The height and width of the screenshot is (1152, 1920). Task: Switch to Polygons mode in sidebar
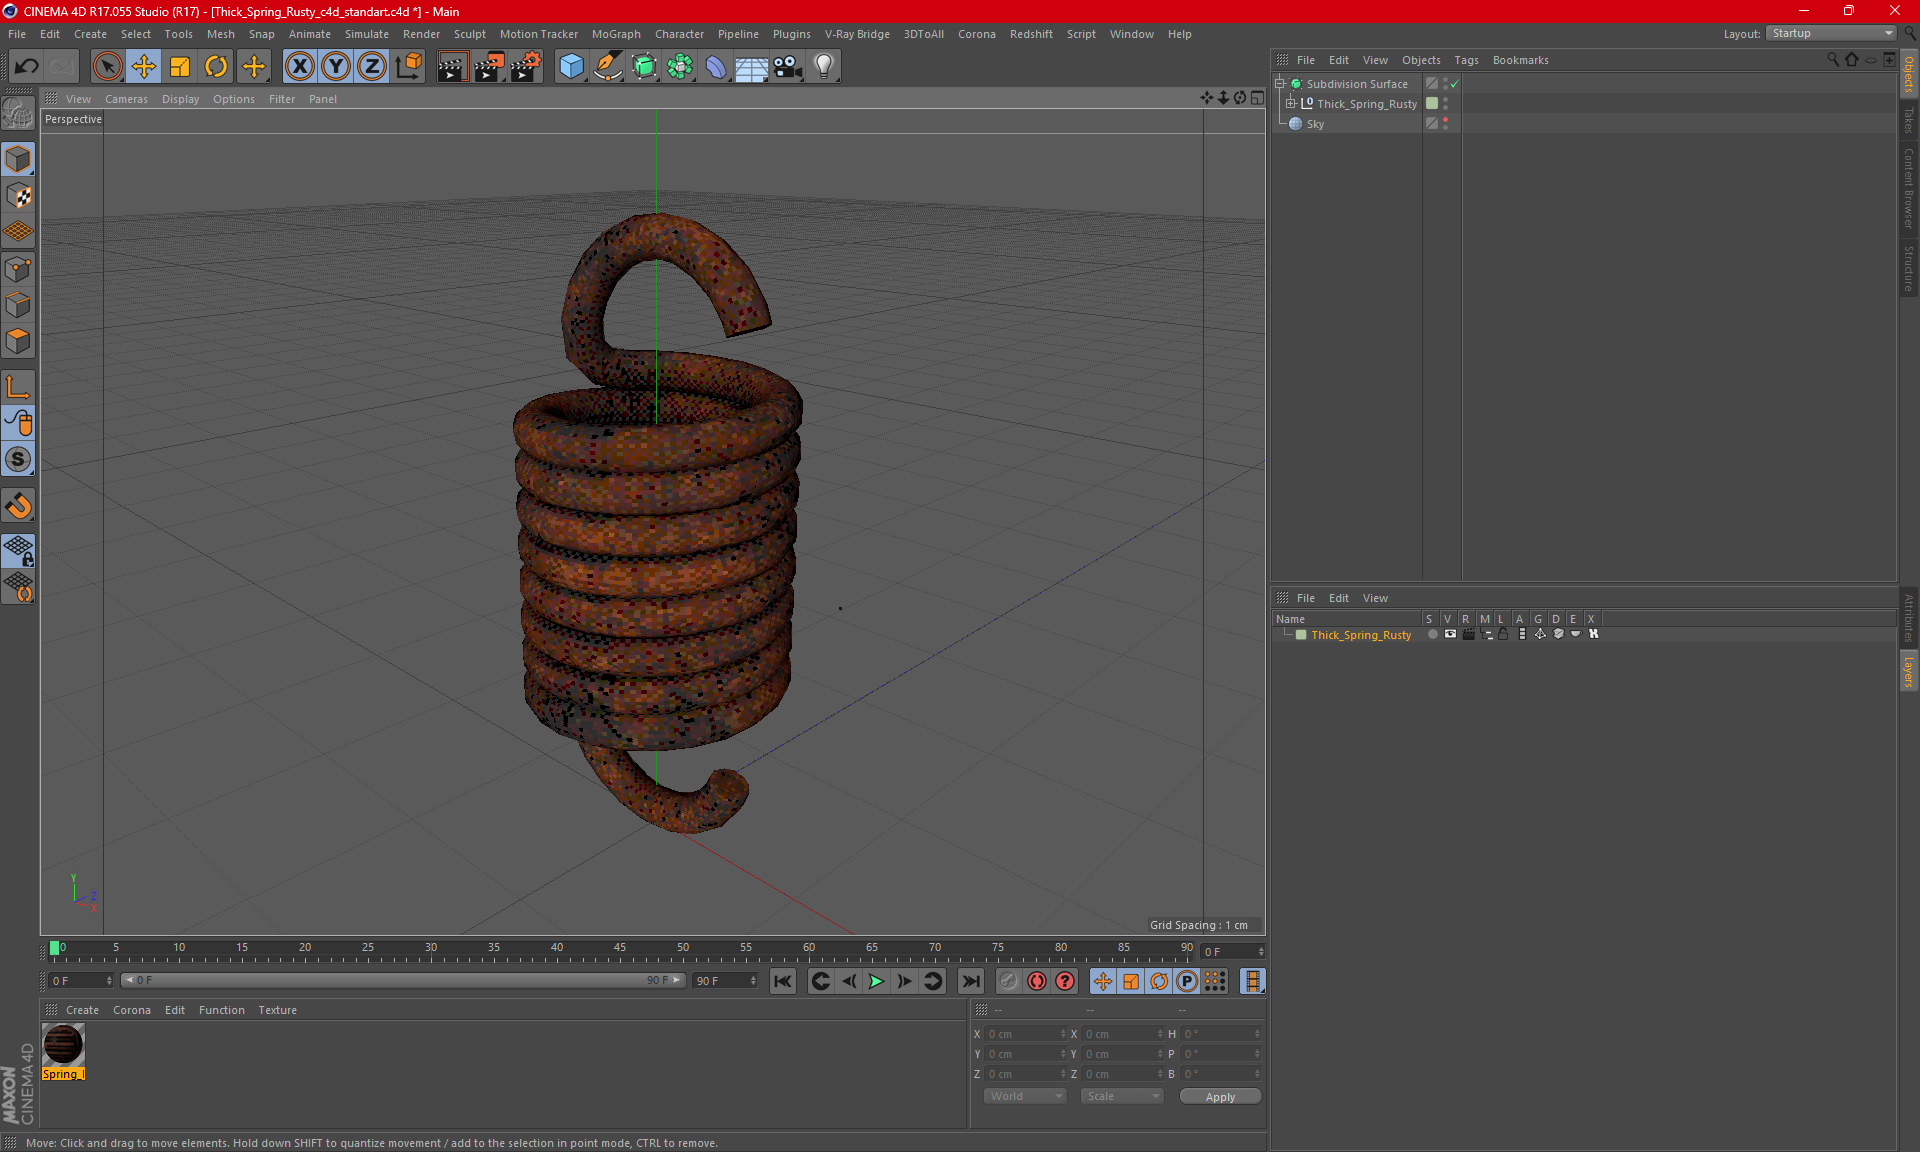tap(18, 341)
